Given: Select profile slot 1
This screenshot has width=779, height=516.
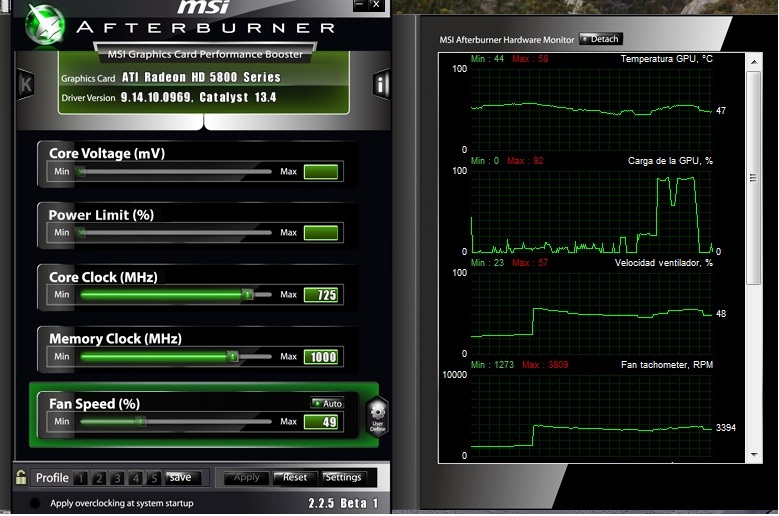Looking at the screenshot, I should click(x=80, y=478).
